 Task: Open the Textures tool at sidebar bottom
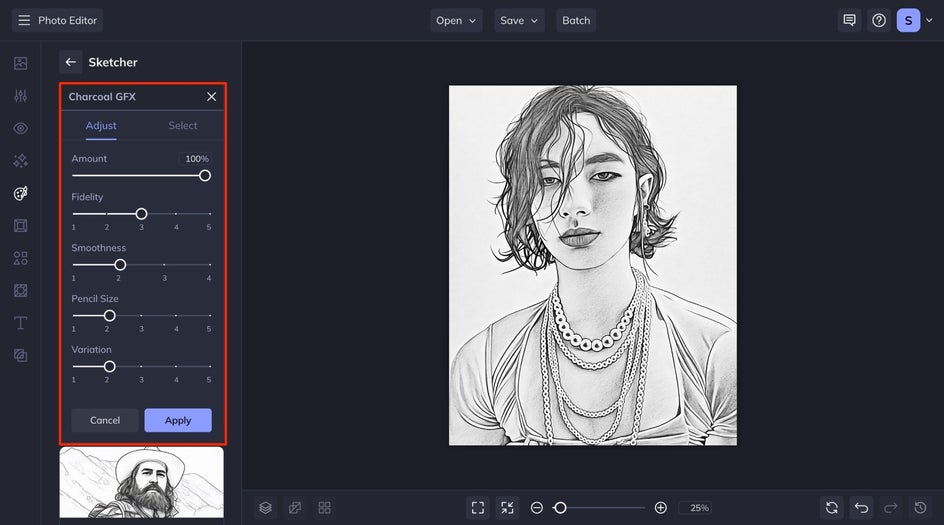(20, 356)
